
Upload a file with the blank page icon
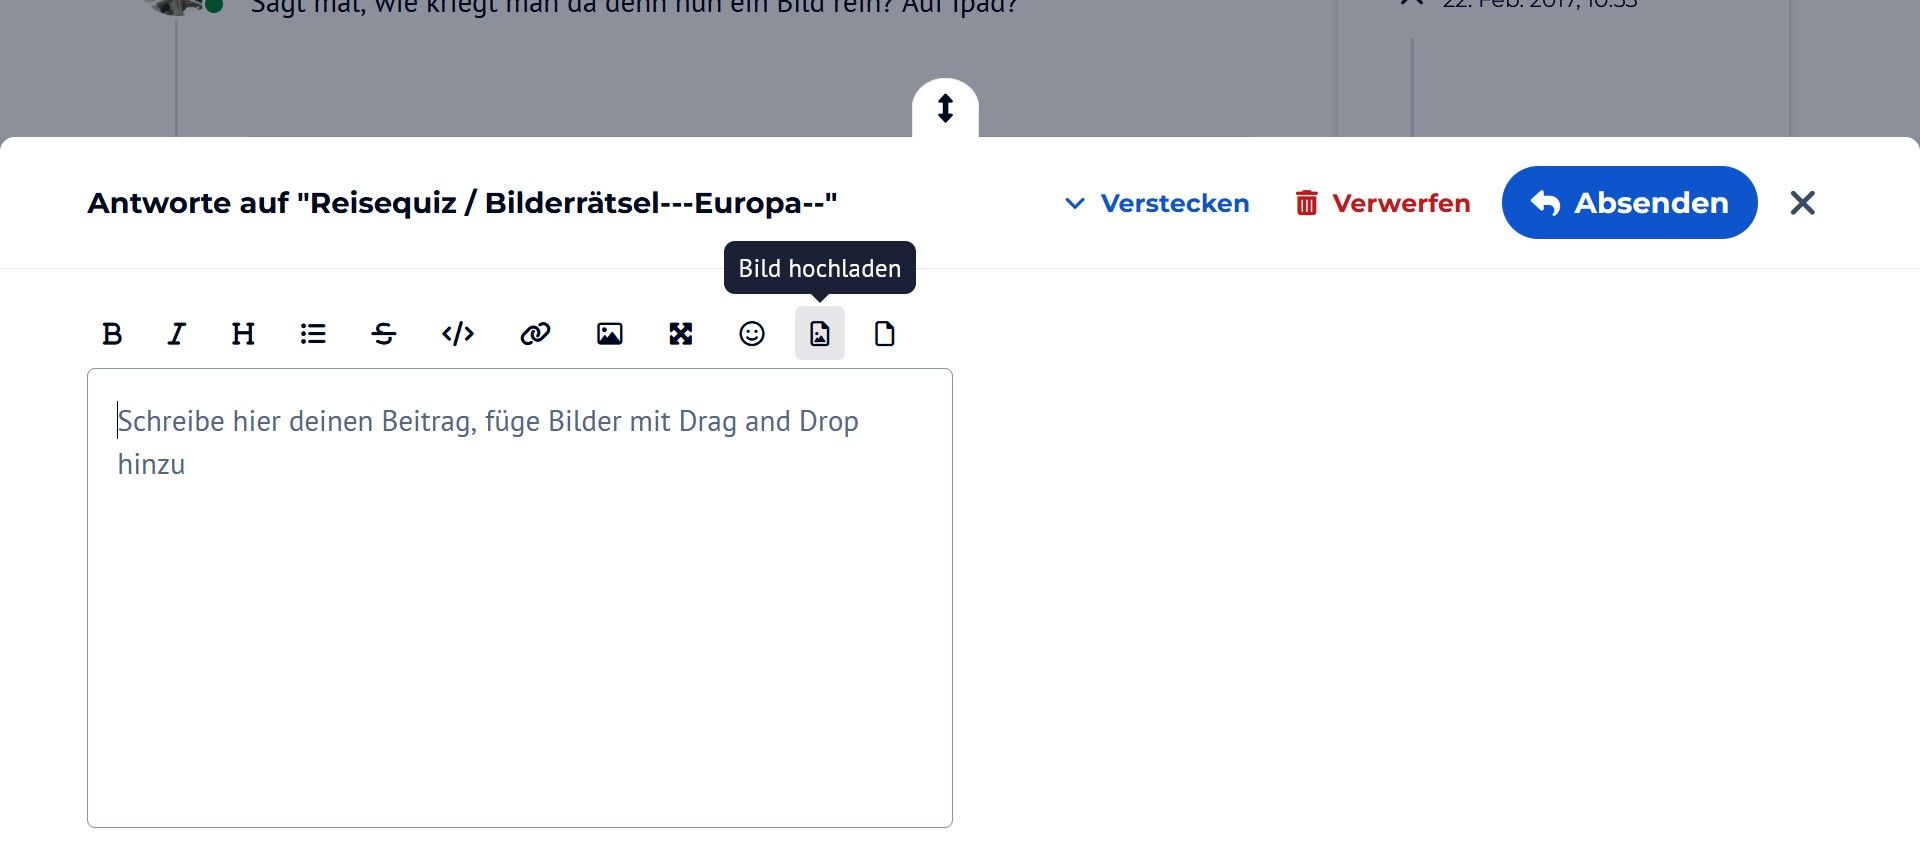[885, 334]
